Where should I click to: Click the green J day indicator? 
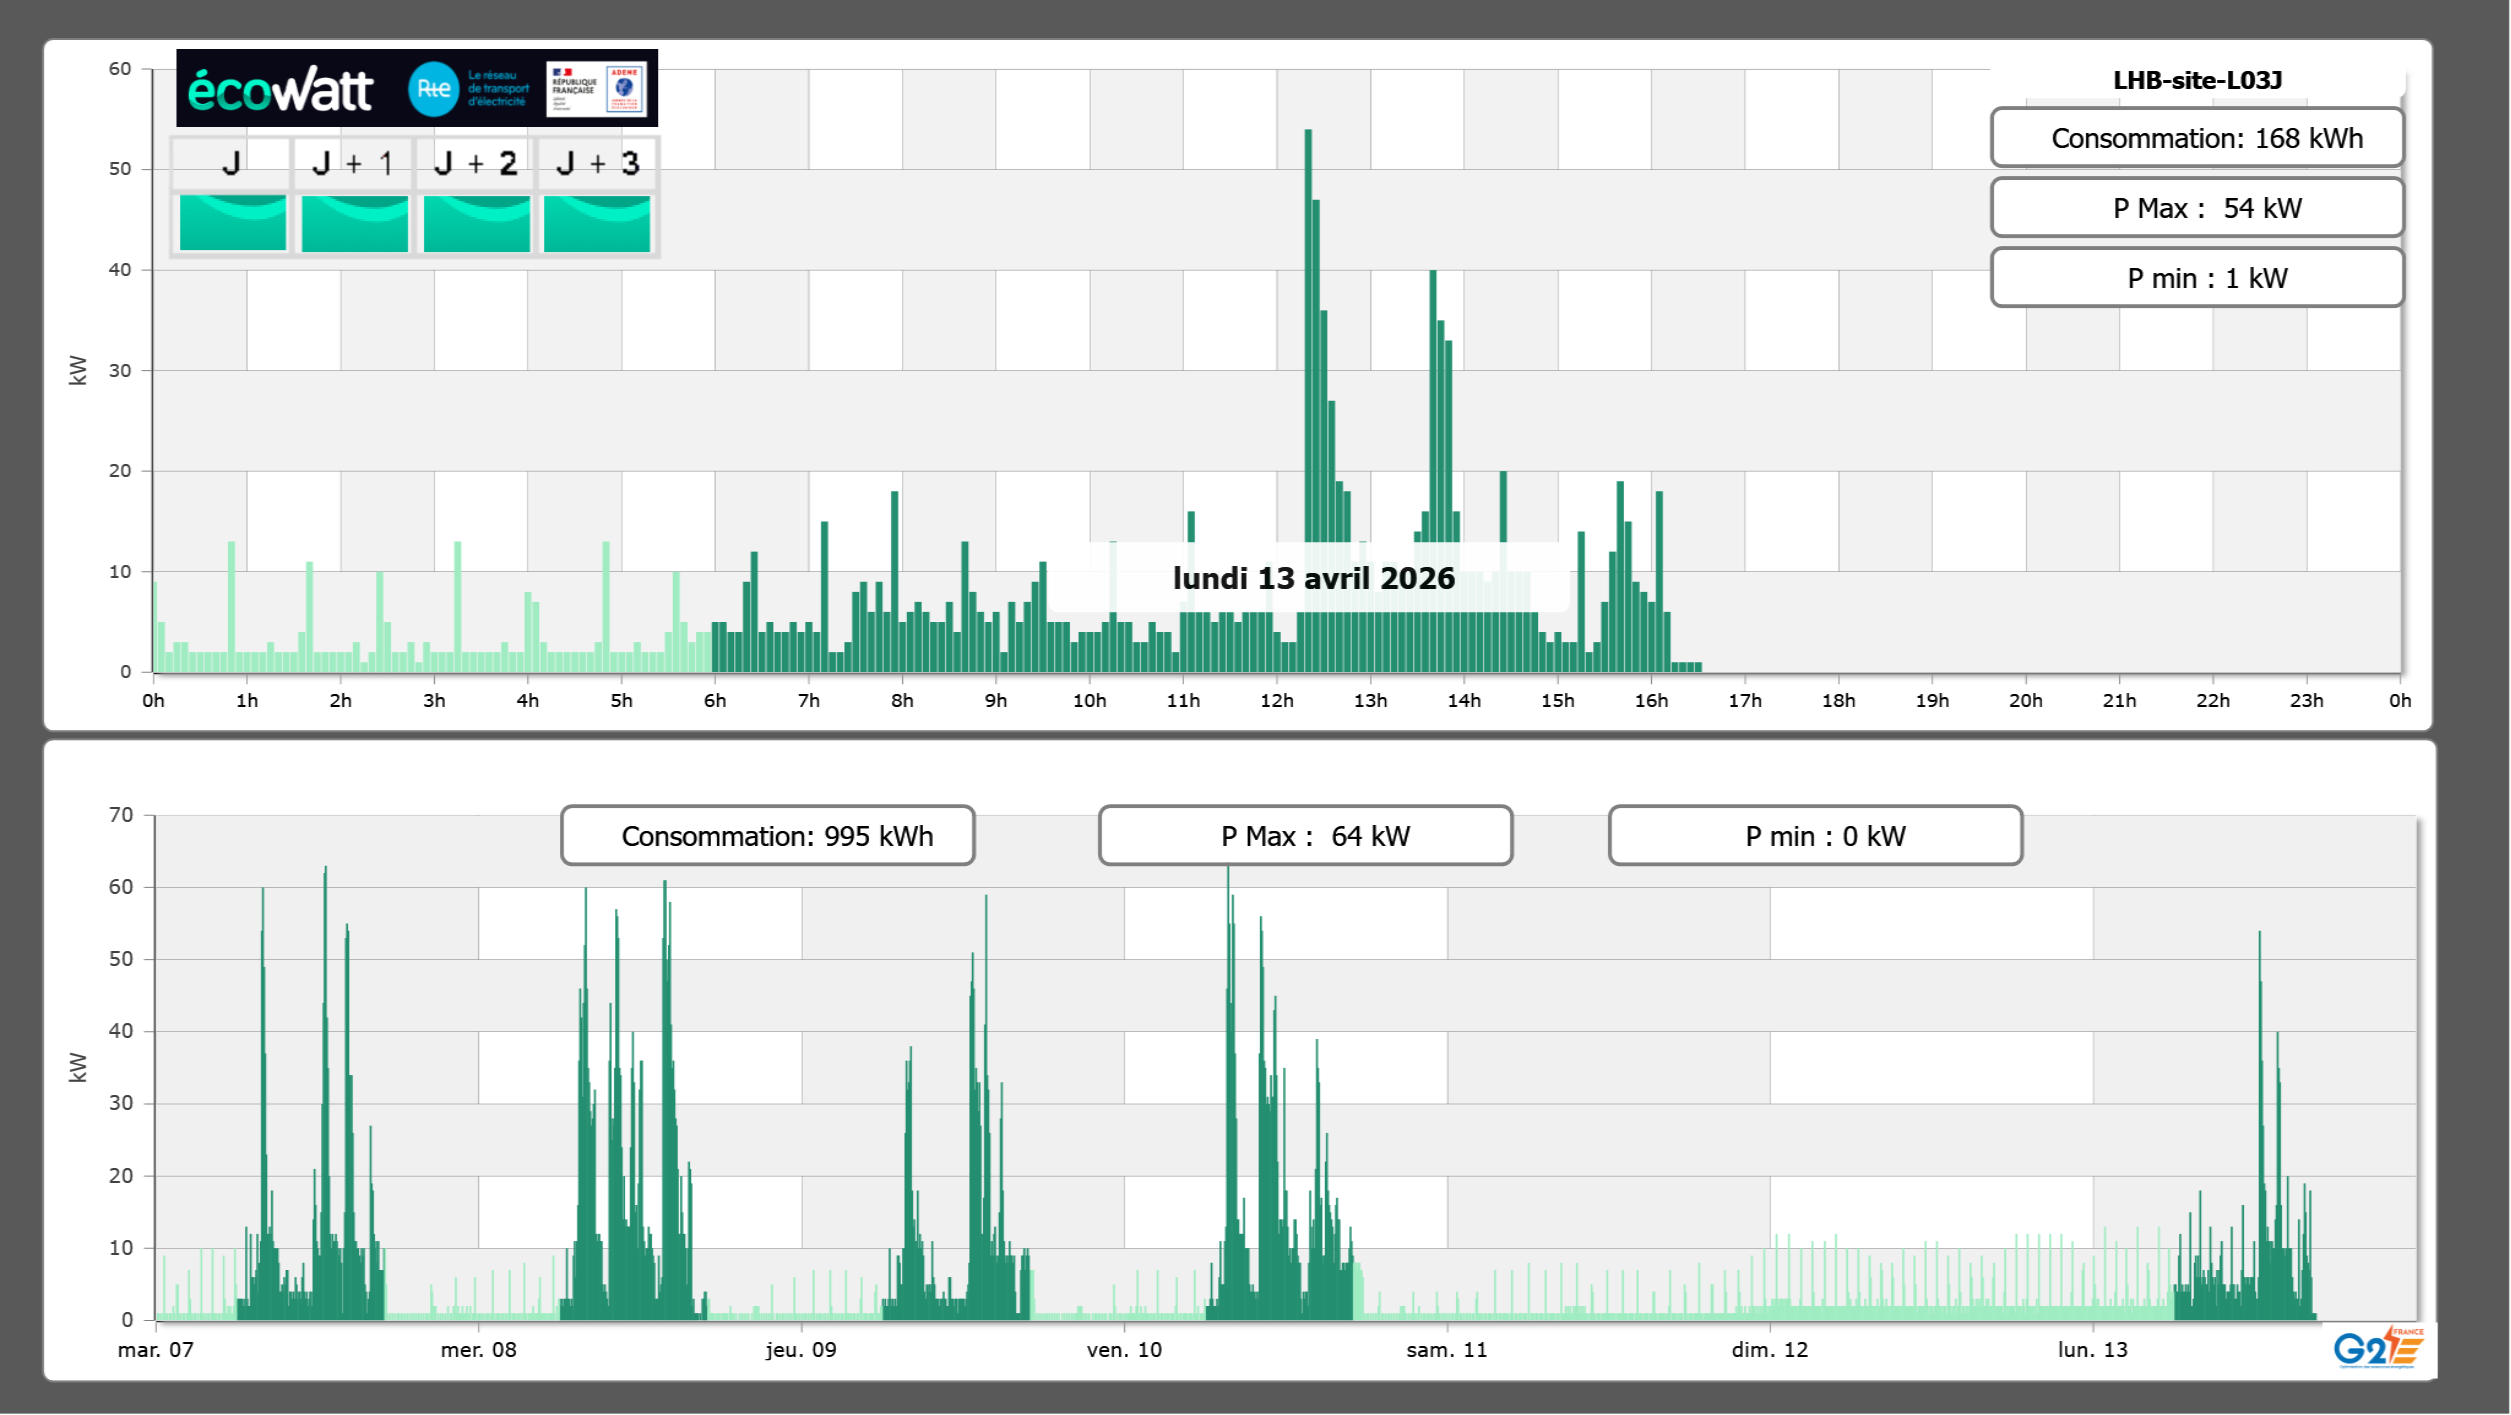click(233, 222)
